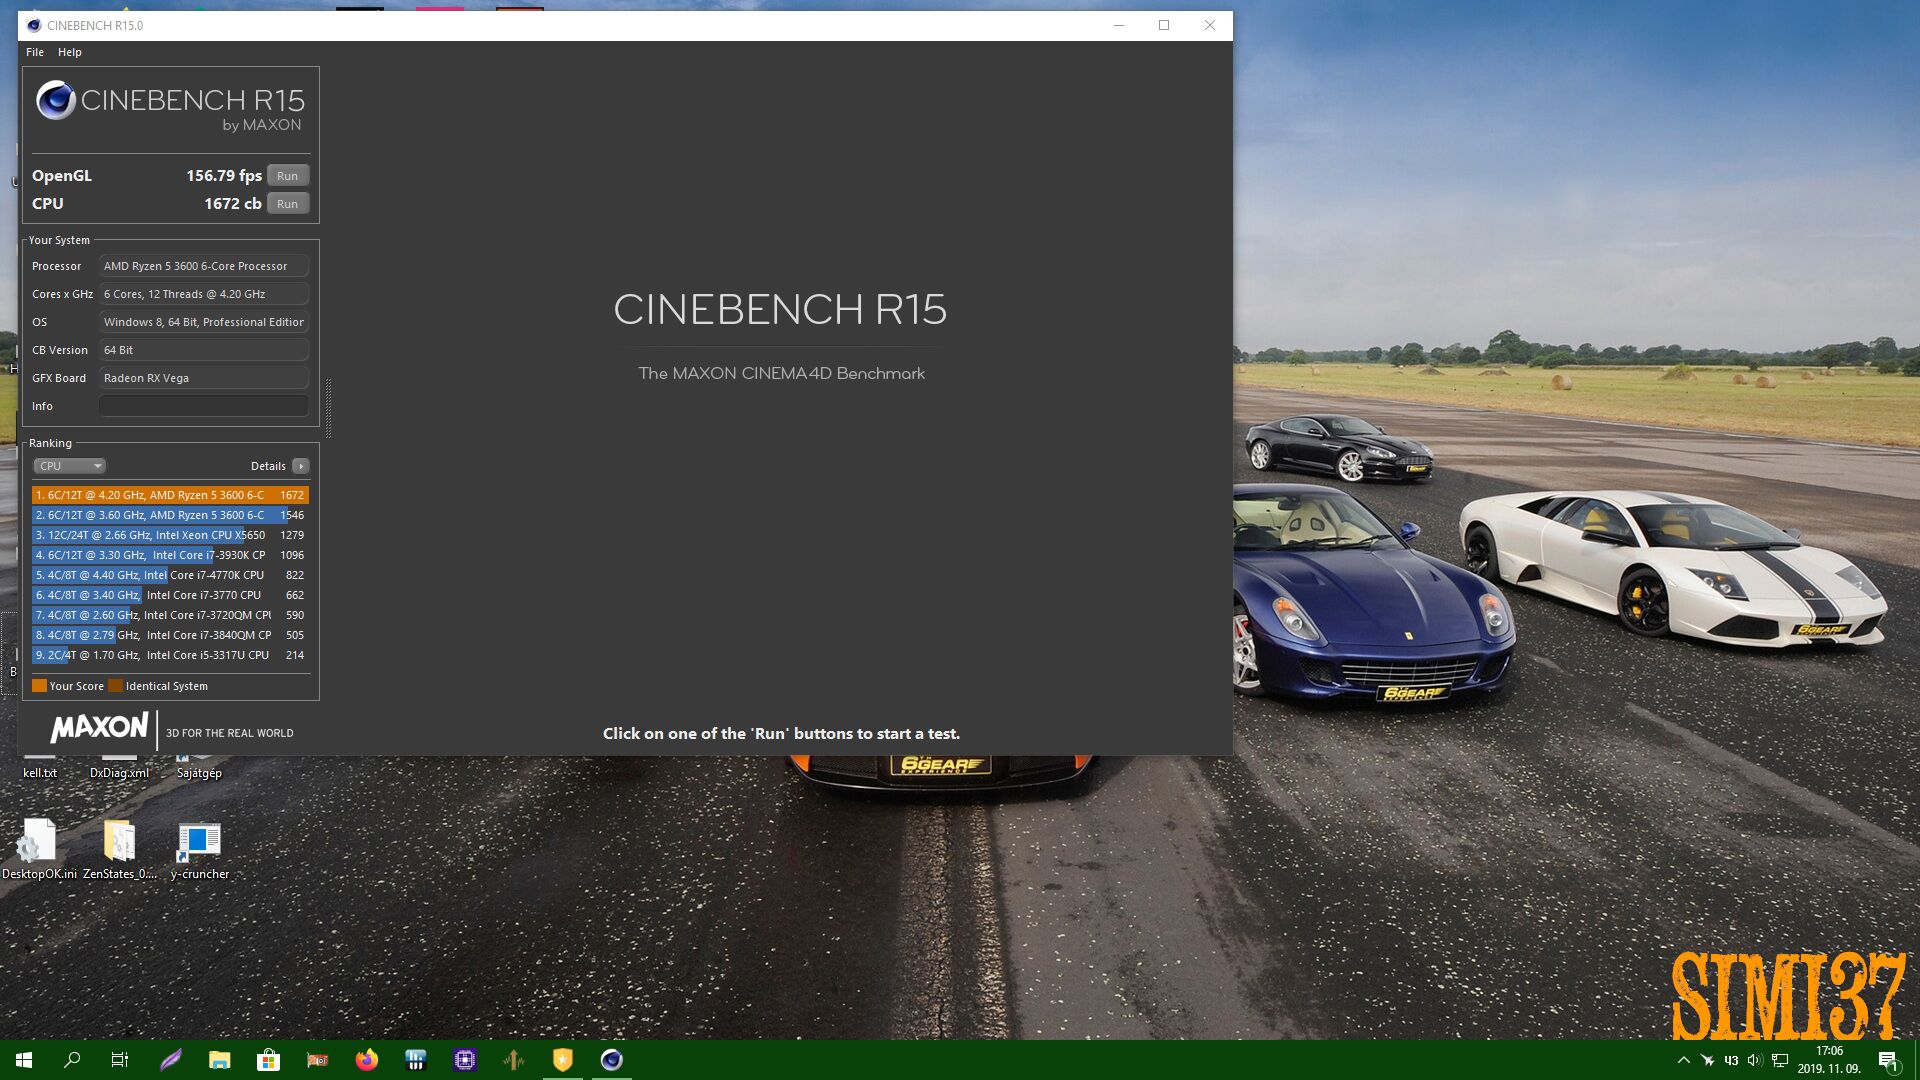Run the CPU benchmark

[287, 204]
